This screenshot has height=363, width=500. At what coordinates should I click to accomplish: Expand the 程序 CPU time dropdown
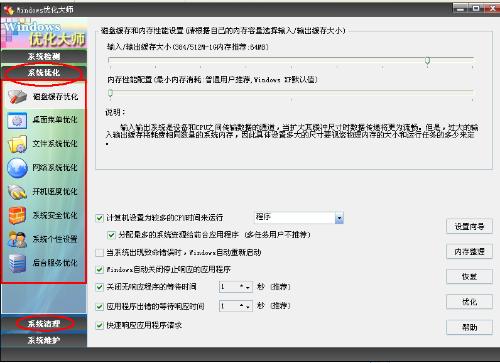point(339,218)
